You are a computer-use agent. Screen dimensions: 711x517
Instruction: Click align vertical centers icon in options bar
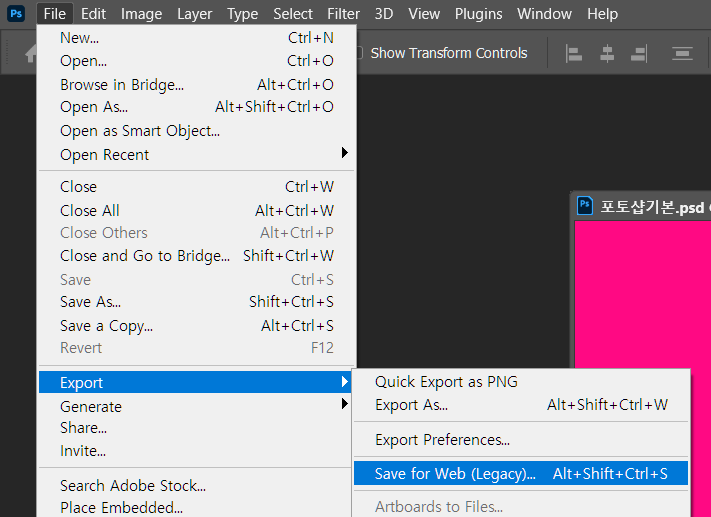click(682, 54)
